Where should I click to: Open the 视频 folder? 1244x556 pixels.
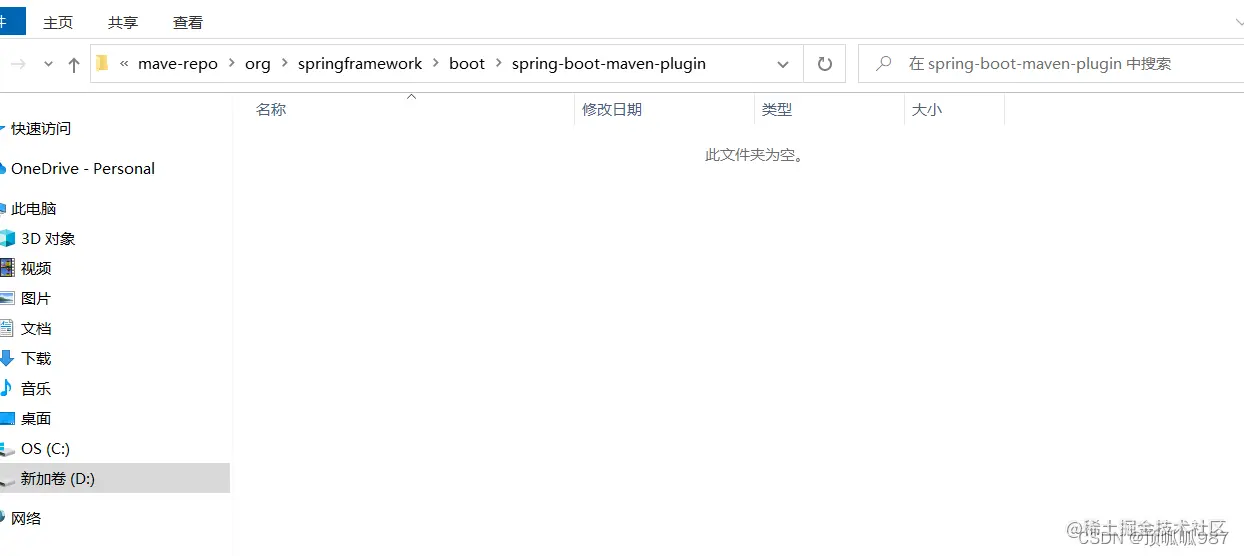(x=36, y=269)
